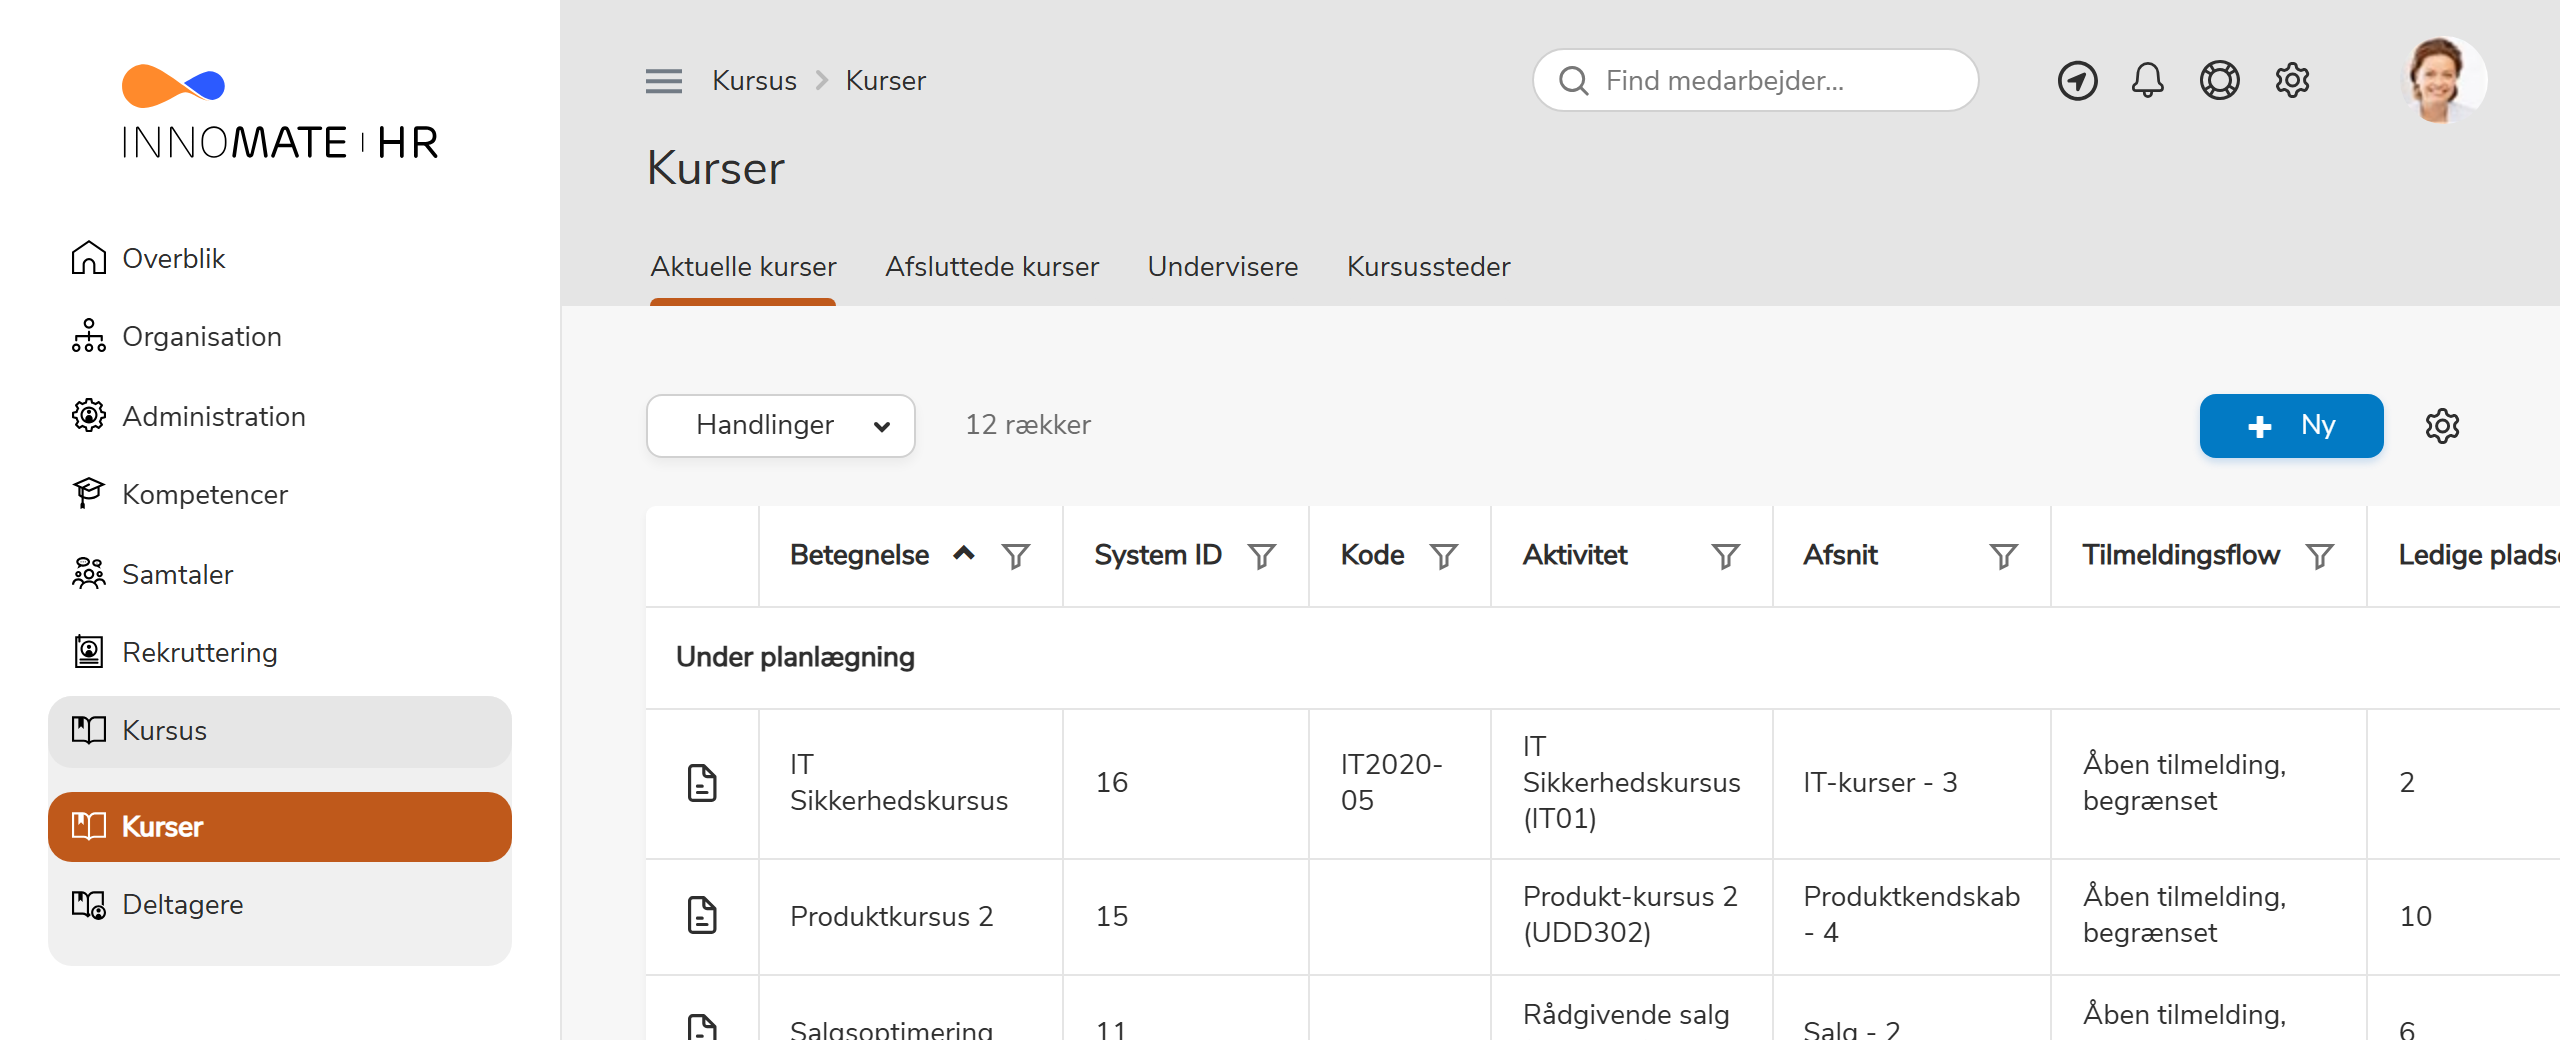Open IT Sikkerhedskursus course name
The width and height of the screenshot is (2560, 1040).
[x=899, y=783]
